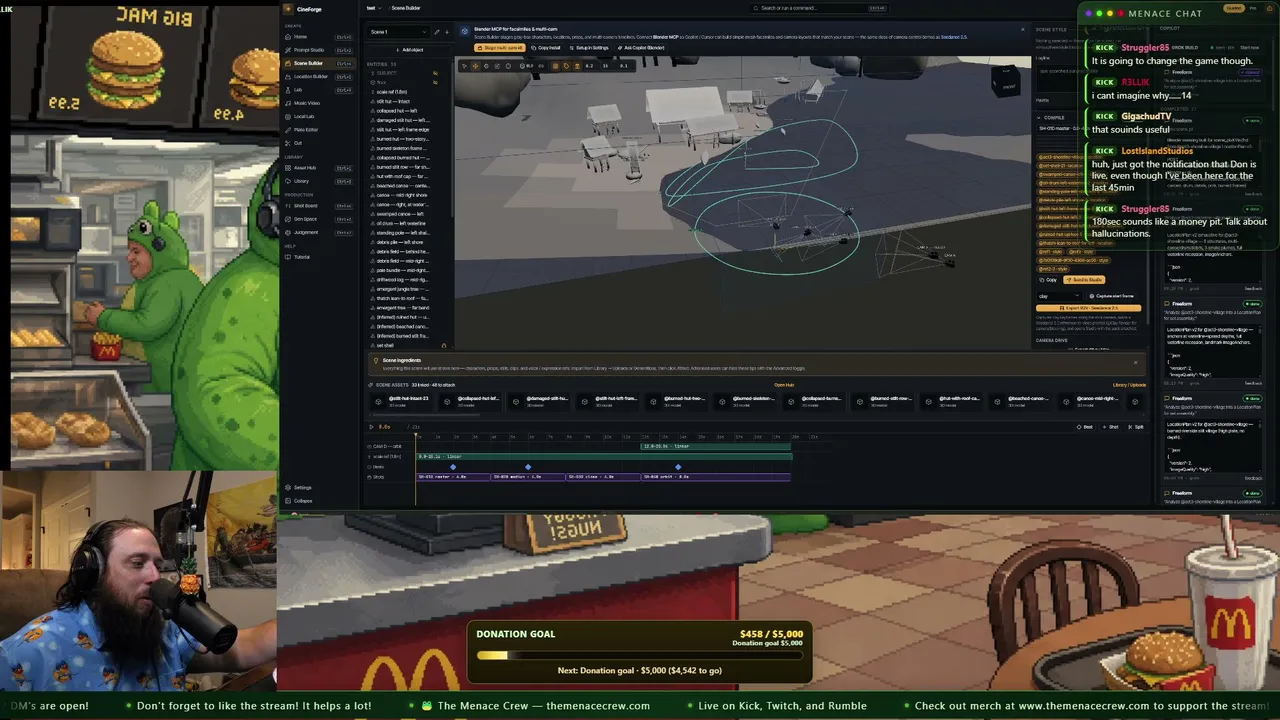The image size is (1280, 720).
Task: Open the Cut section in the sidebar
Action: pyautogui.click(x=318, y=143)
